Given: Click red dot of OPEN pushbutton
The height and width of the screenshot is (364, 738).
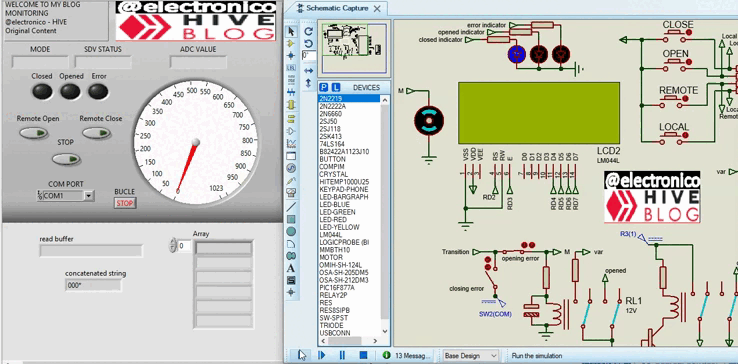Looking at the screenshot, I should tap(689, 62).
